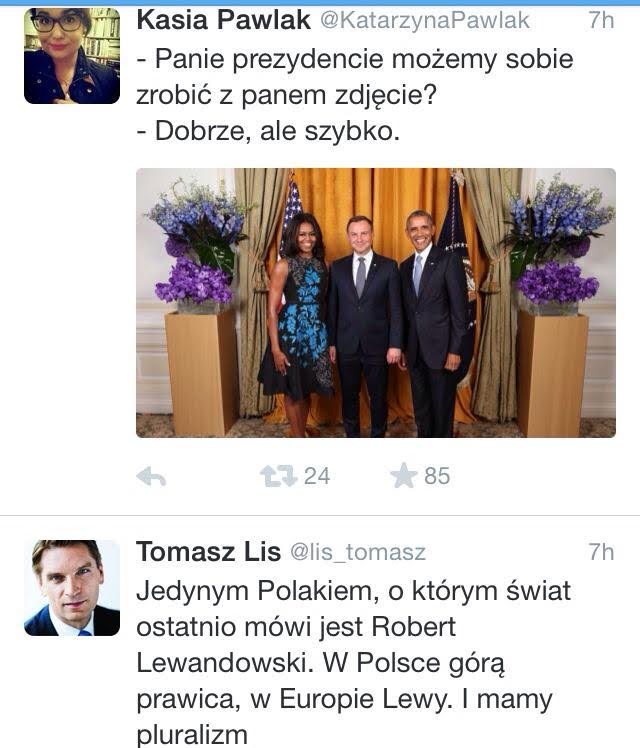Tap the "Lewandowski. W Polsce górą" line
The image size is (640, 748).
[x=308, y=663]
